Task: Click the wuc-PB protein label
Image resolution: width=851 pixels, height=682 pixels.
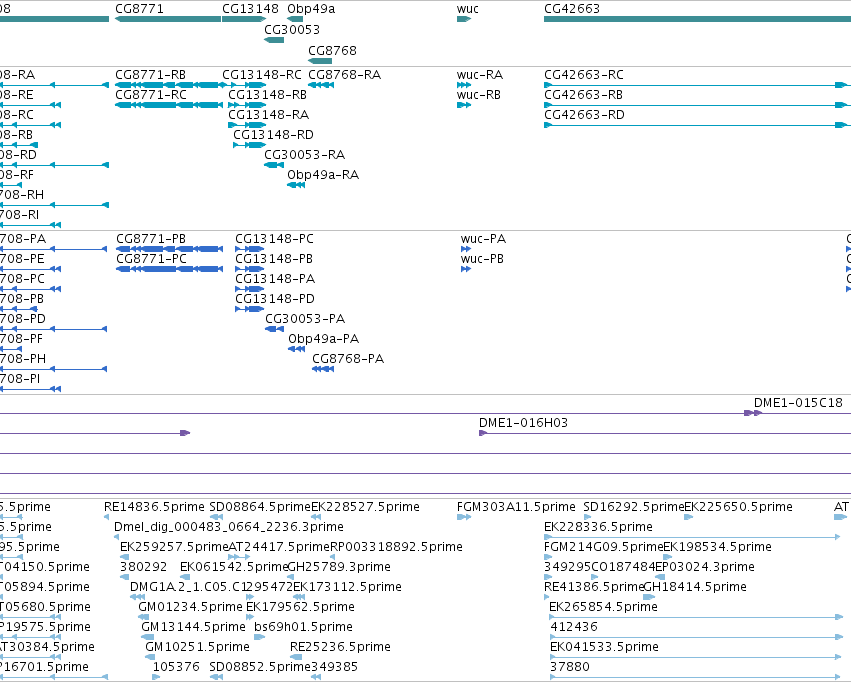Action: tap(482, 259)
